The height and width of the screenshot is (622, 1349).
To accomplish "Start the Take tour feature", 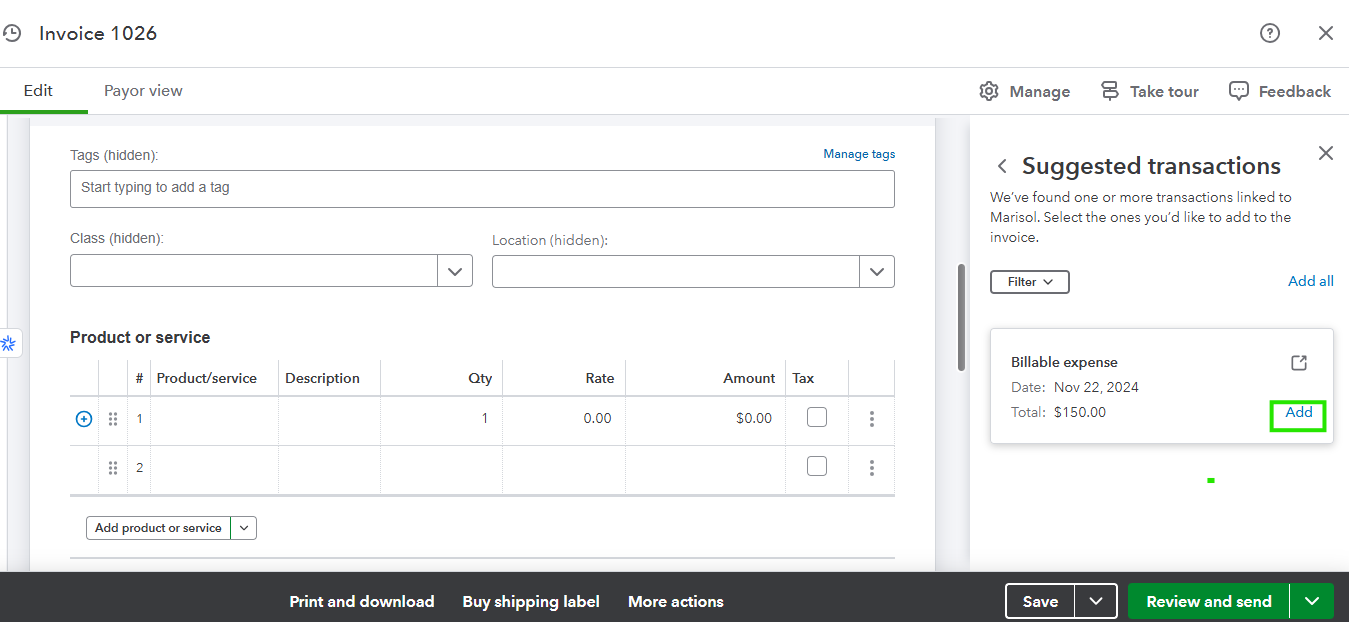I will point(1149,91).
